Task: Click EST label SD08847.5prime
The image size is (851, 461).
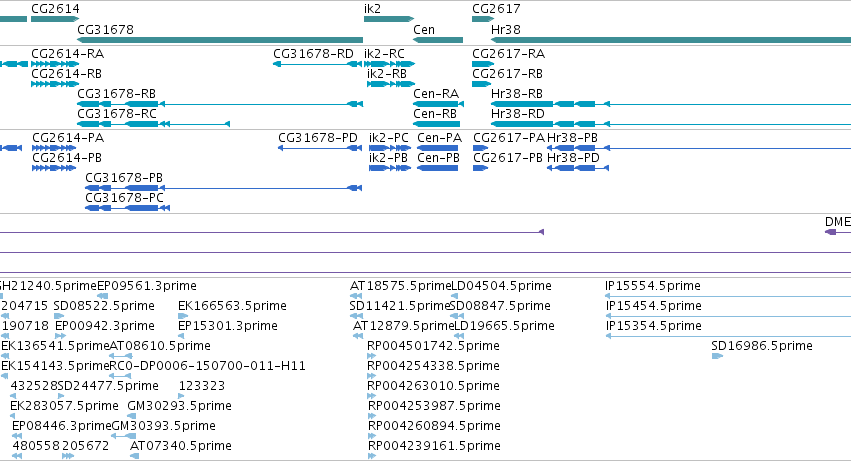Action: (x=500, y=306)
